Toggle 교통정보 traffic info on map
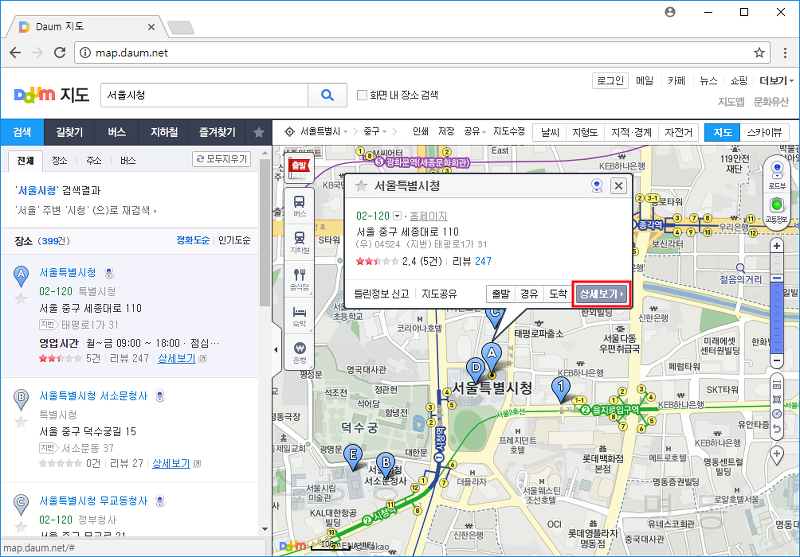The width and height of the screenshot is (800, 557). click(x=777, y=209)
